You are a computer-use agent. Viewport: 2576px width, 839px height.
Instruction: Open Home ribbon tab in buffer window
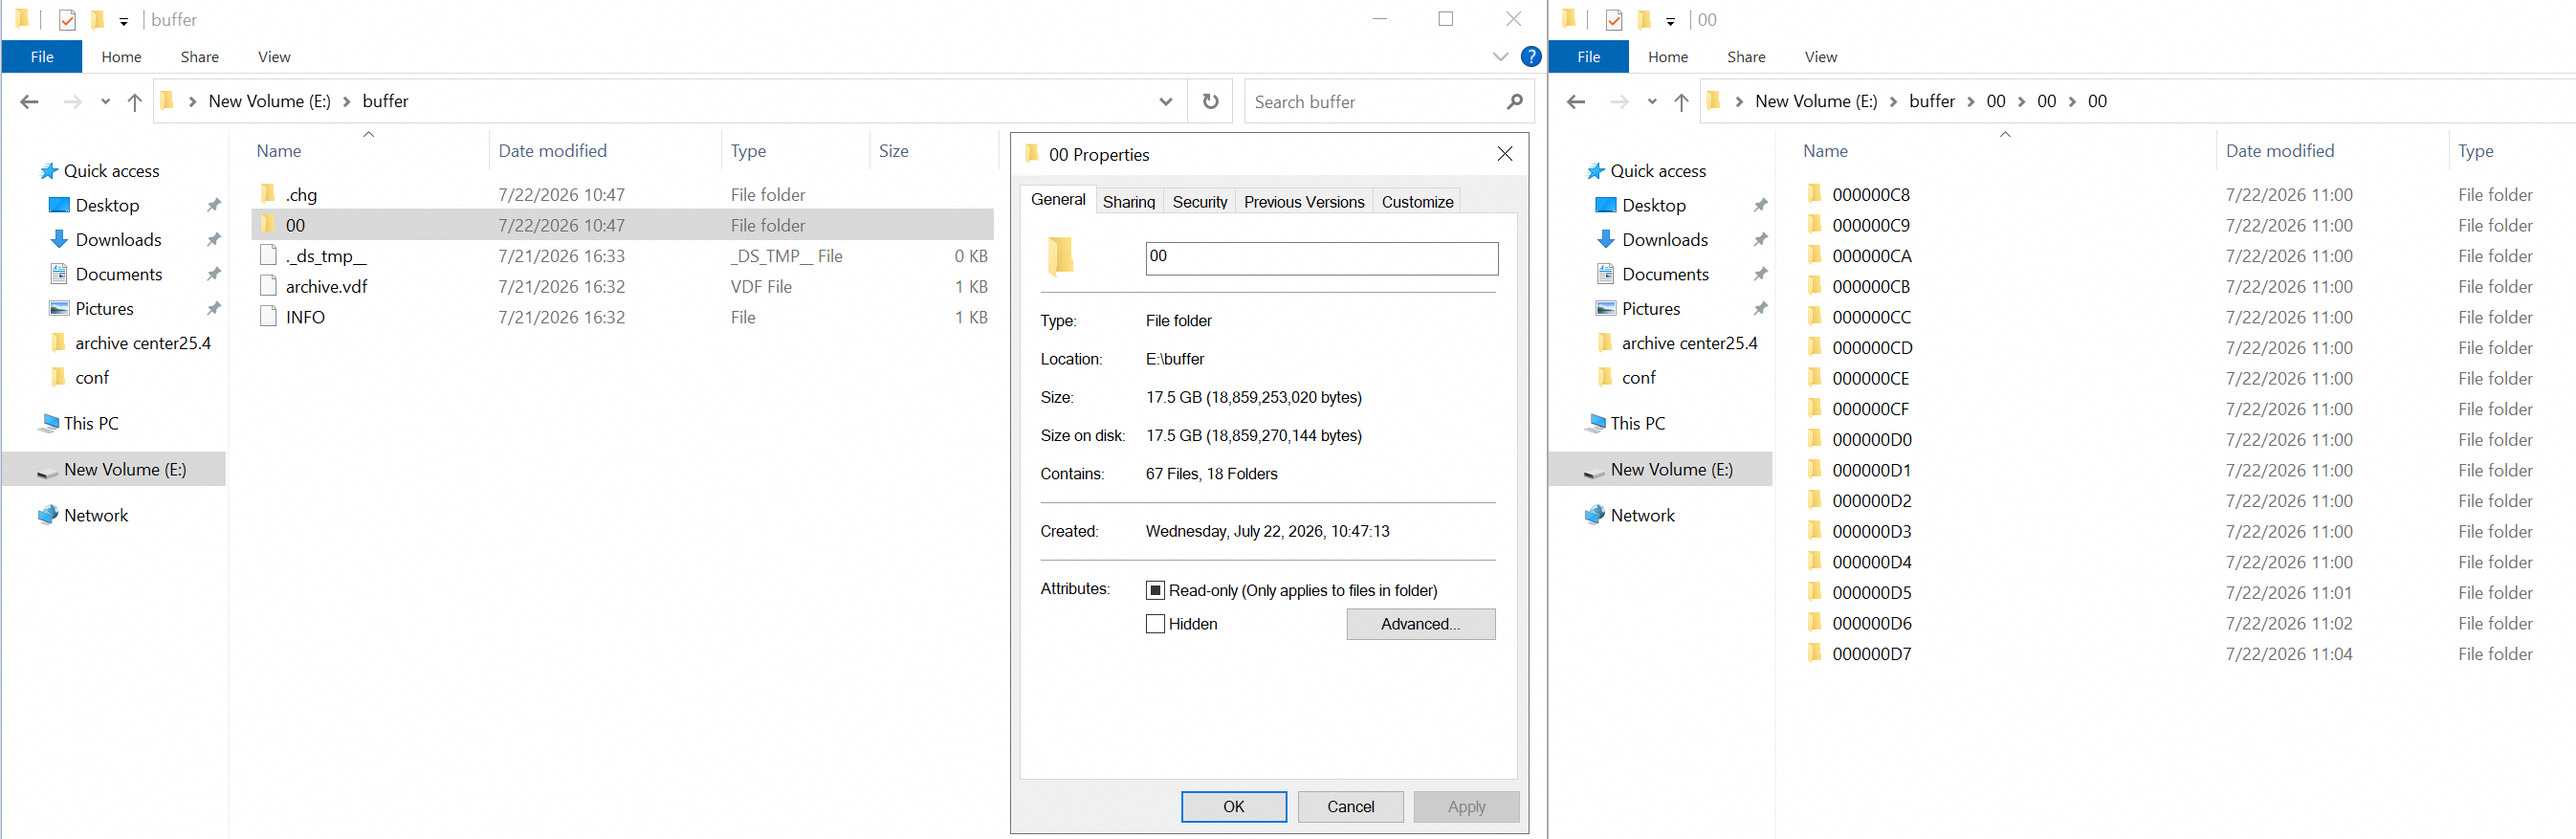click(x=121, y=57)
